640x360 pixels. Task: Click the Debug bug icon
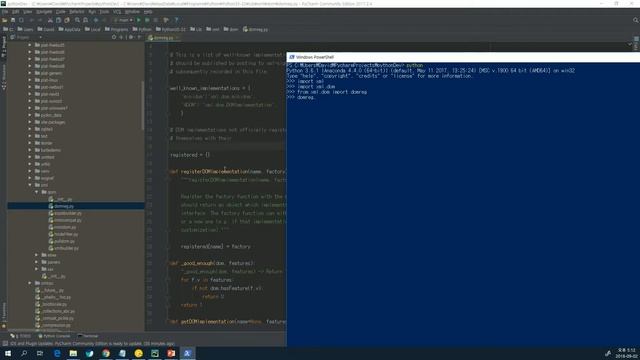[x=147, y=20]
